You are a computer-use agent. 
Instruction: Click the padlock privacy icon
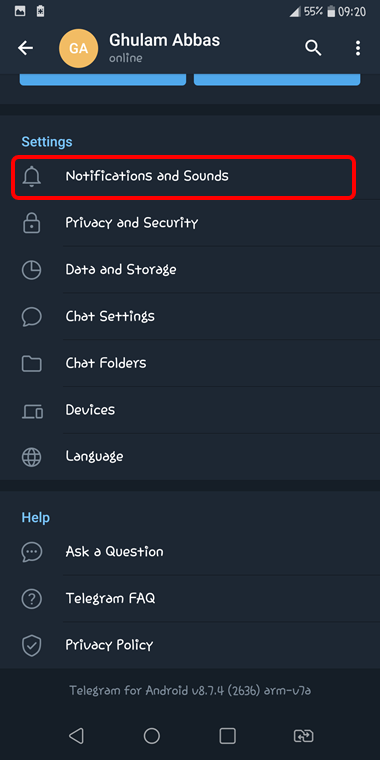point(32,223)
